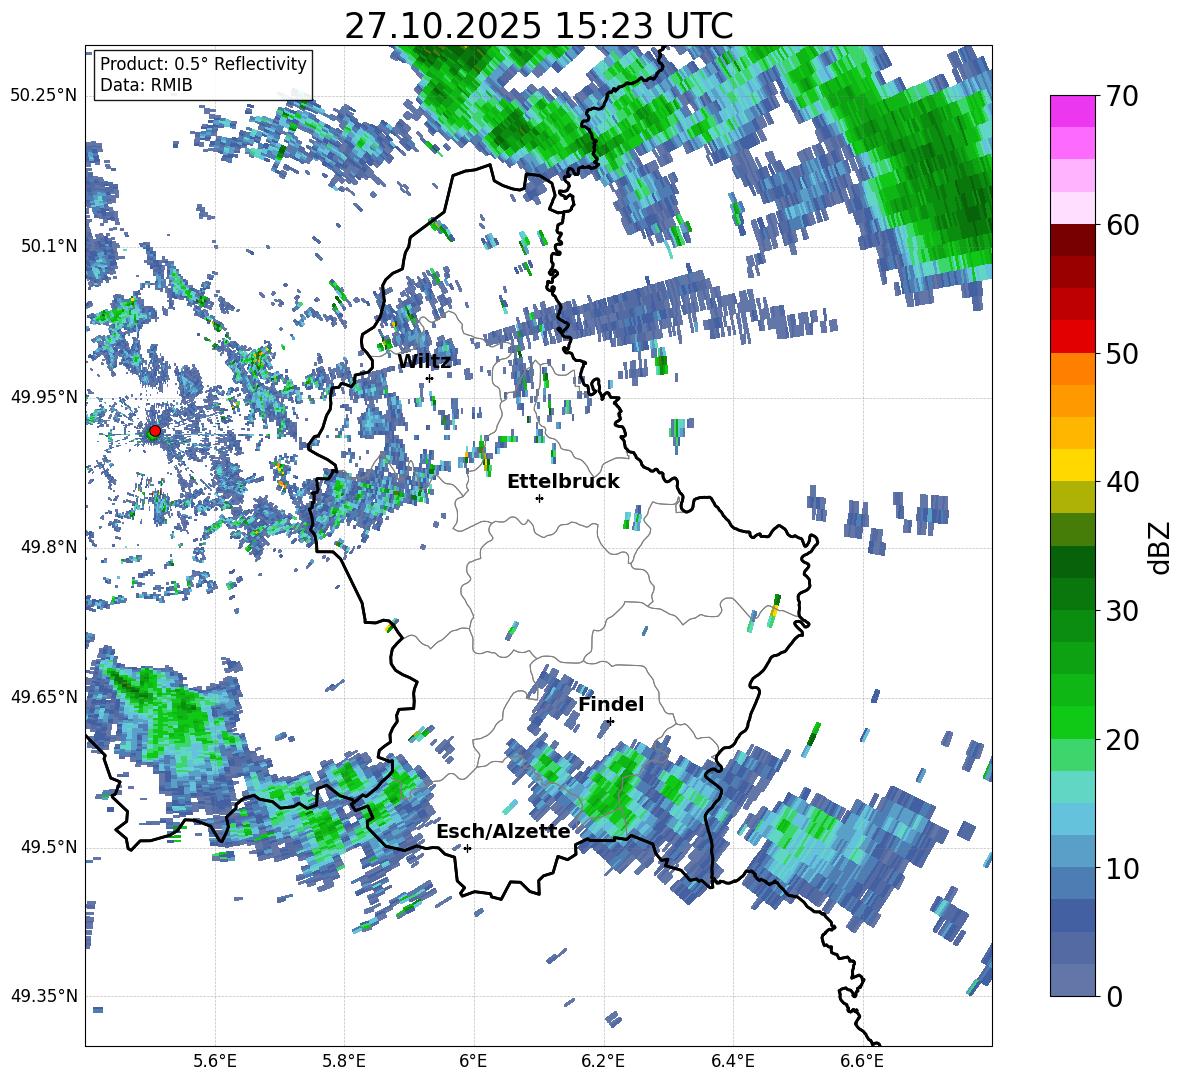
Task: Click the longitude label 6.6°E
Action: [x=862, y=1061]
